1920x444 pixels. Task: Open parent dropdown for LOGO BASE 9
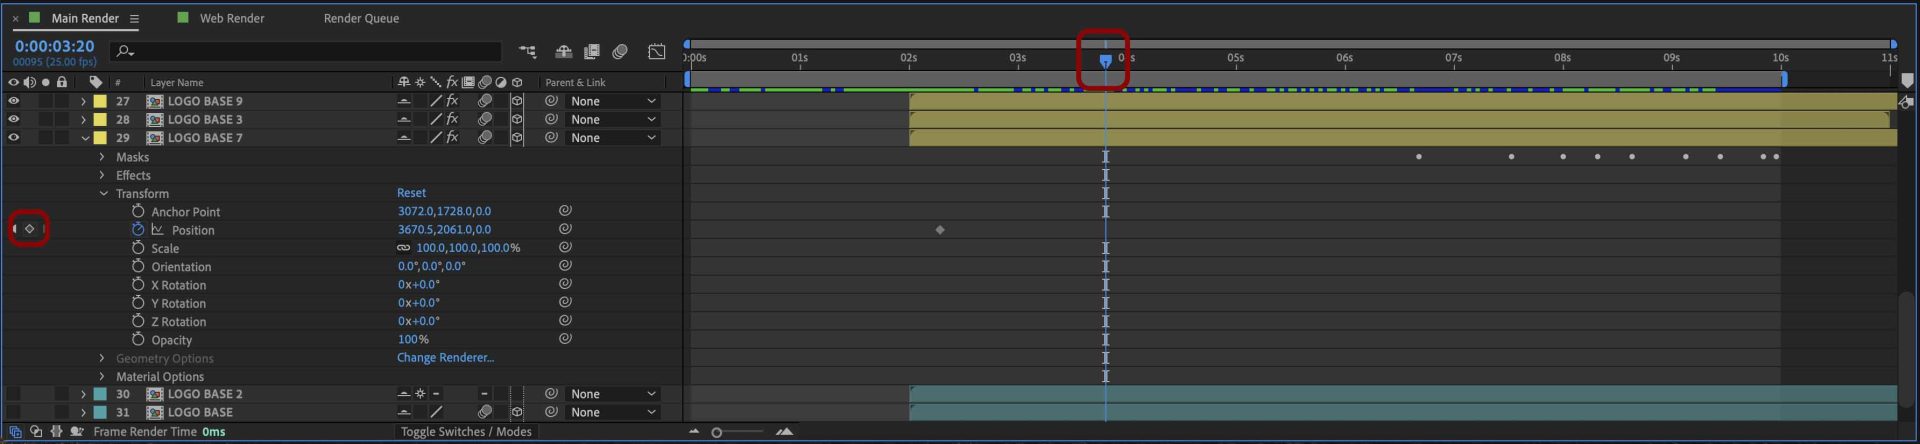pyautogui.click(x=612, y=101)
